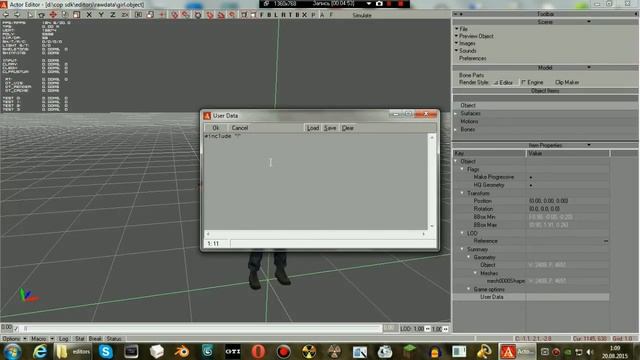Switch to Top view (T)

[x=290, y=15]
